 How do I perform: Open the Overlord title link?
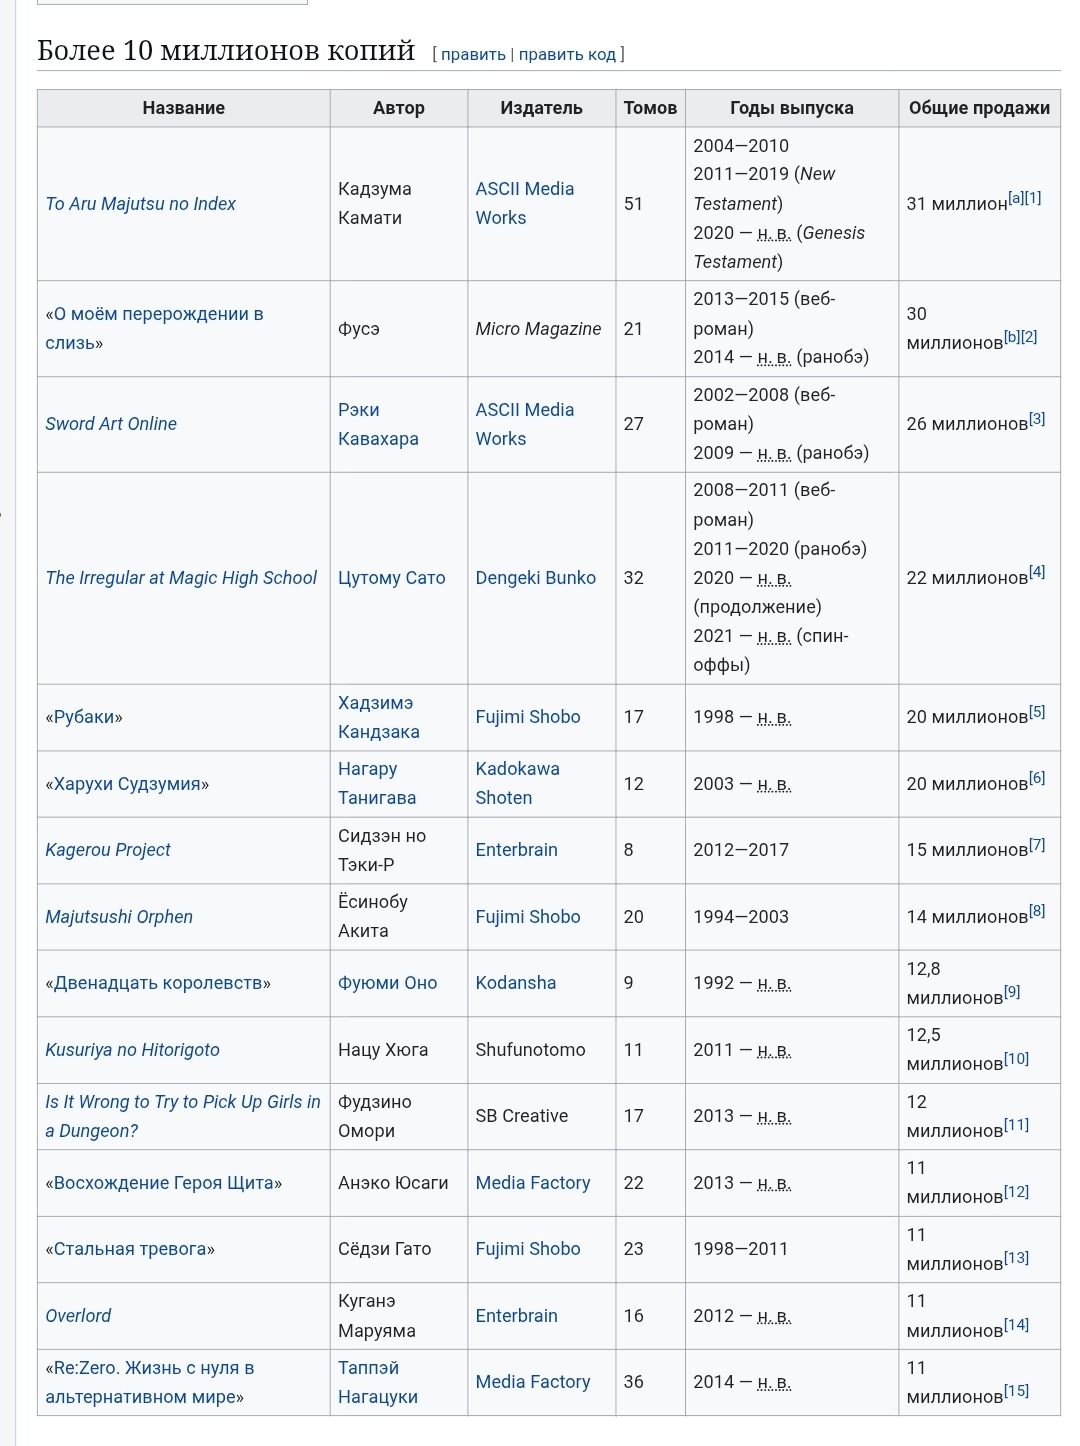(78, 1316)
